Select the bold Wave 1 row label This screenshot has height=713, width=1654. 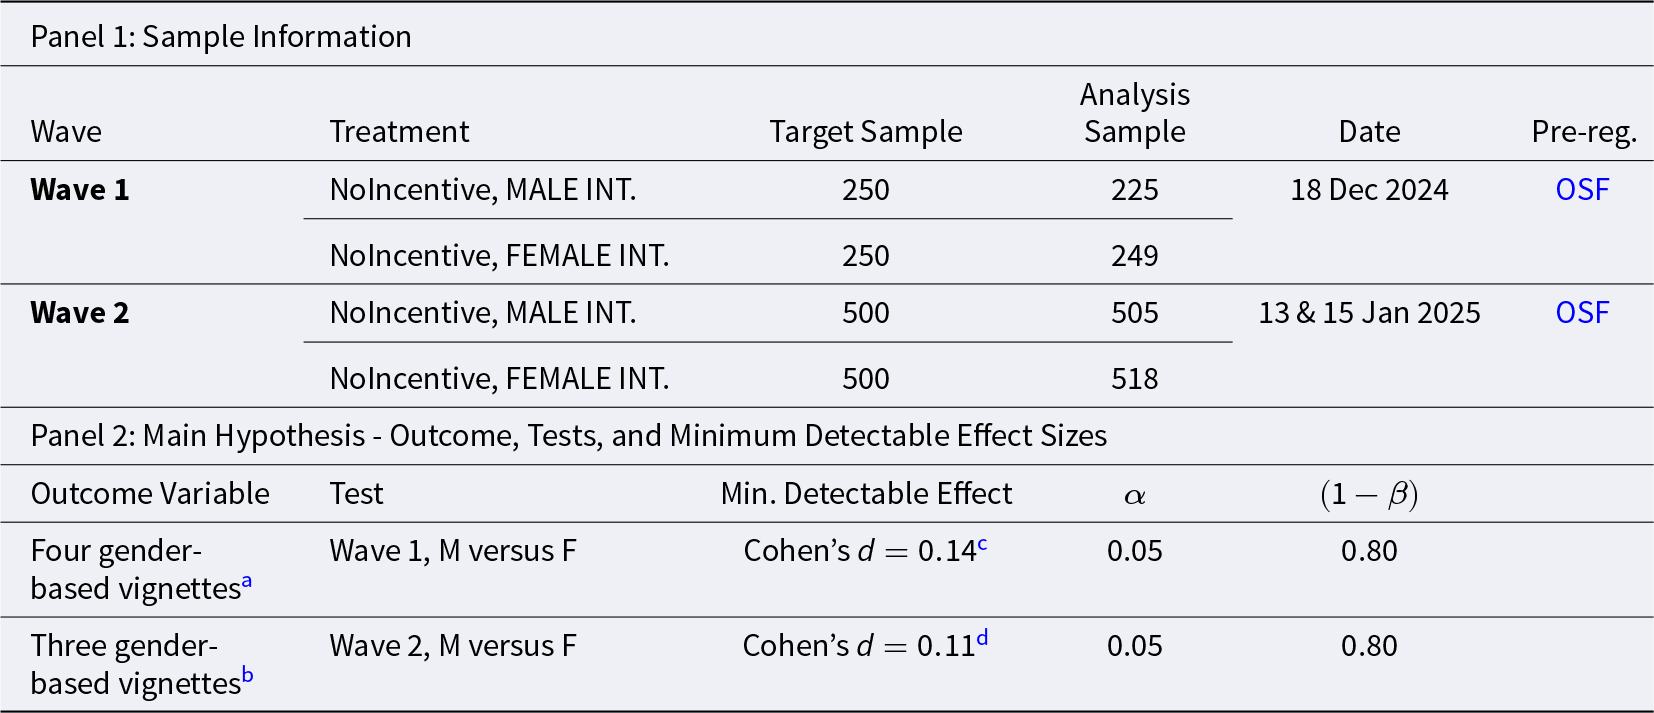tap(80, 190)
